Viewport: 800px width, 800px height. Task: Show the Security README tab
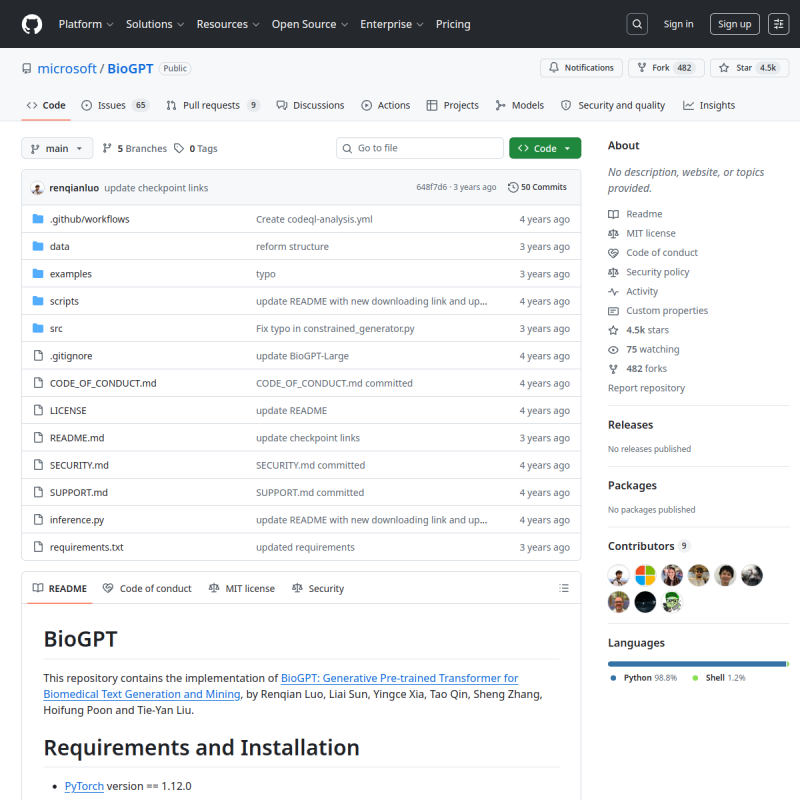pos(318,588)
